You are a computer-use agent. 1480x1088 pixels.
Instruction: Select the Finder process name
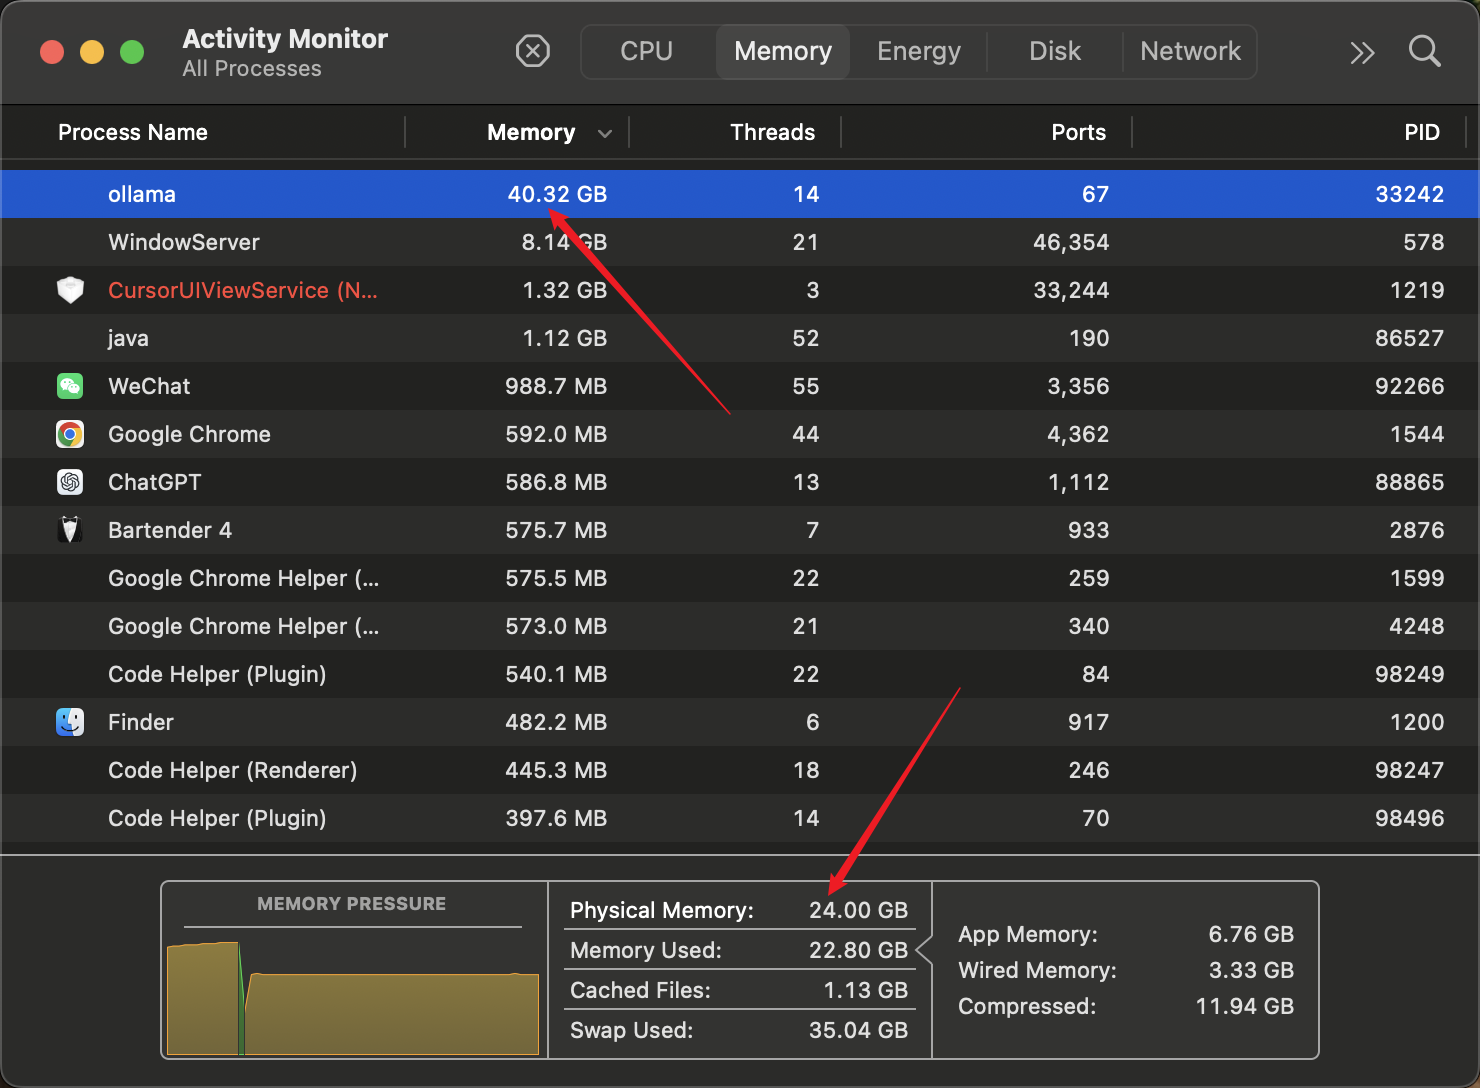(141, 722)
